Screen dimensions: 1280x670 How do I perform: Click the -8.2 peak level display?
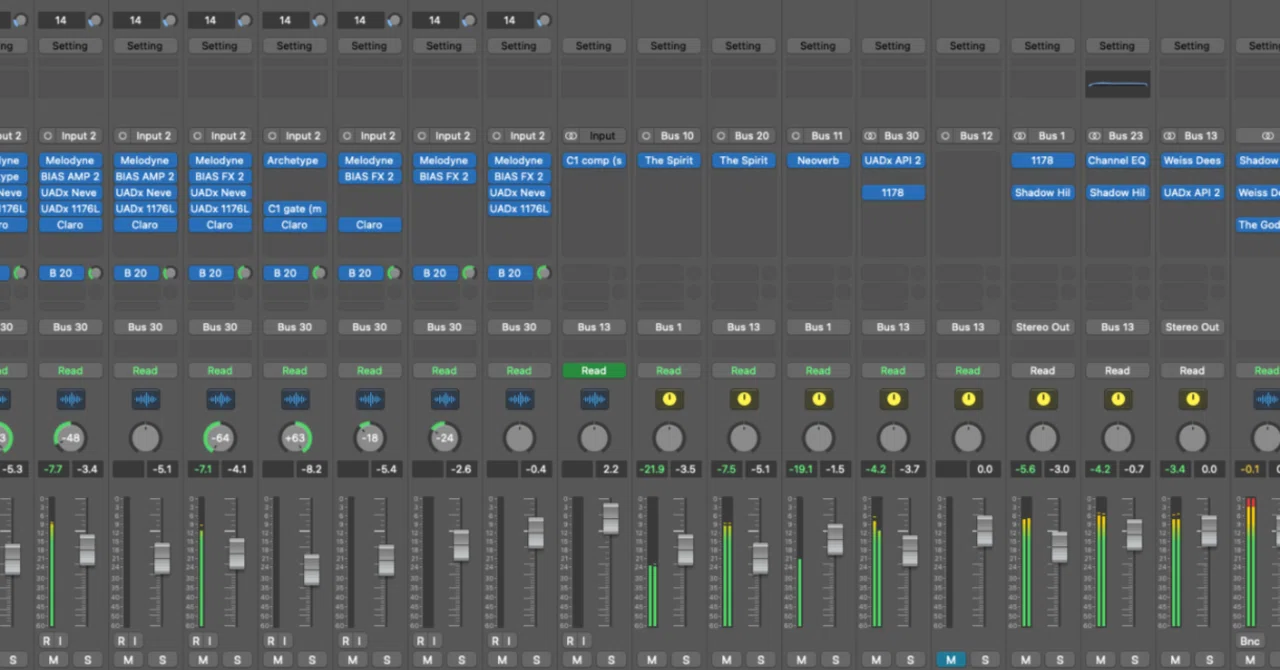pos(312,469)
